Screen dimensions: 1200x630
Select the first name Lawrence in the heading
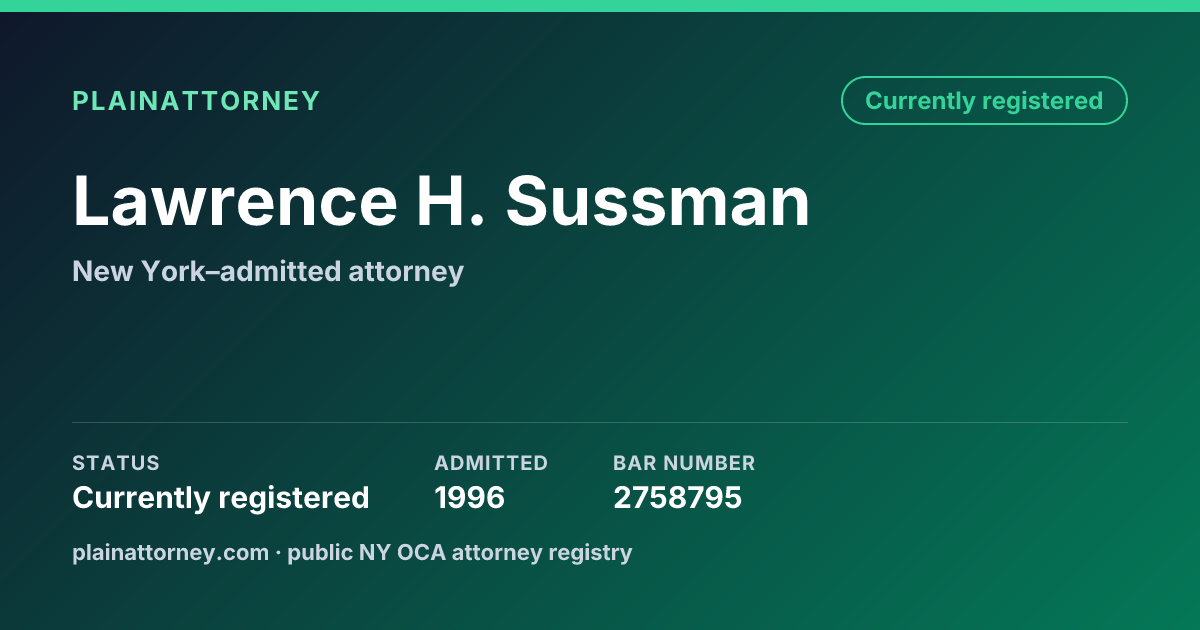(x=235, y=202)
